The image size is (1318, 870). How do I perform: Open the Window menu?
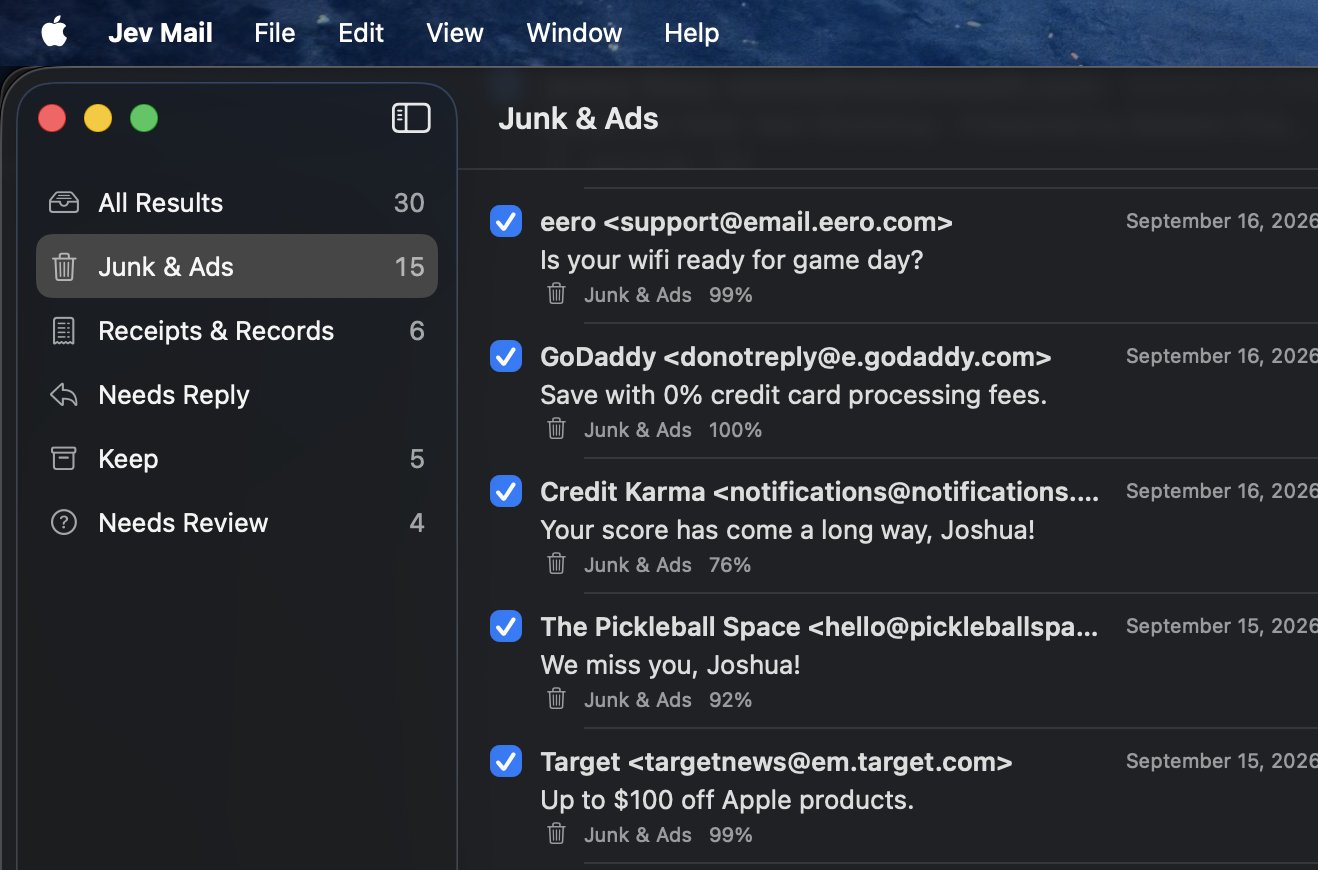pyautogui.click(x=574, y=33)
